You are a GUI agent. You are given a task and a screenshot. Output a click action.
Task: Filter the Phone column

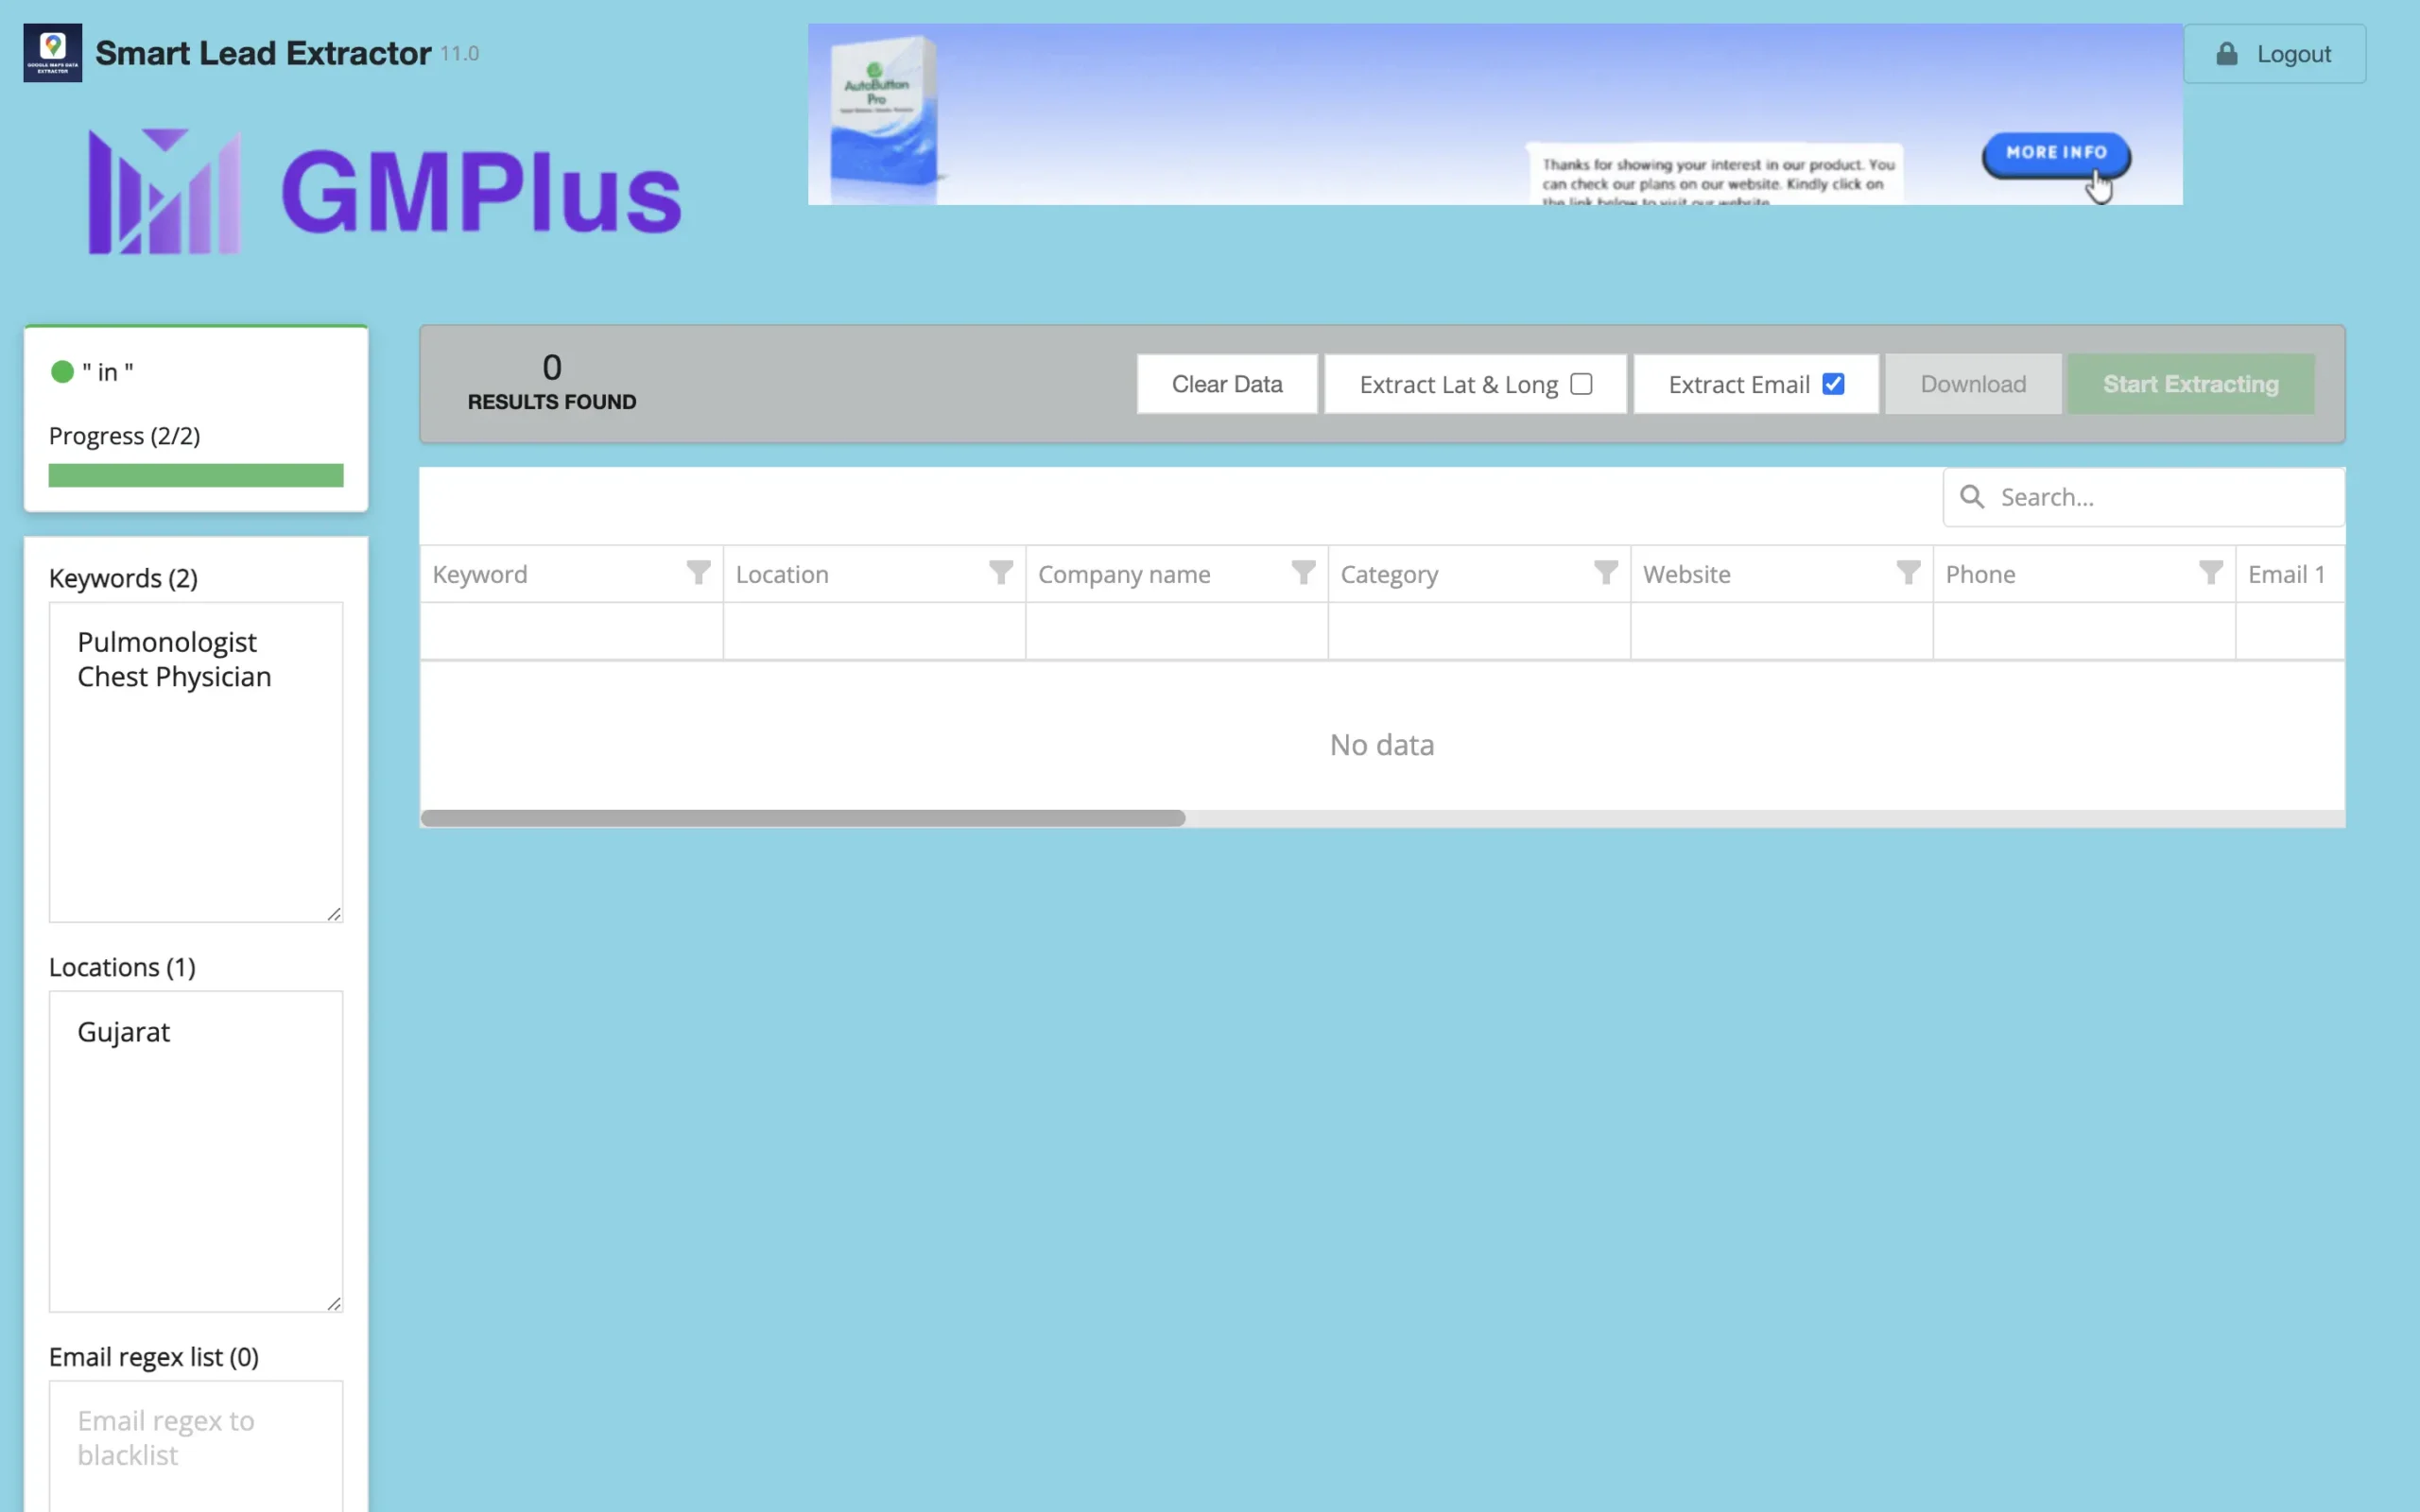pos(2212,572)
